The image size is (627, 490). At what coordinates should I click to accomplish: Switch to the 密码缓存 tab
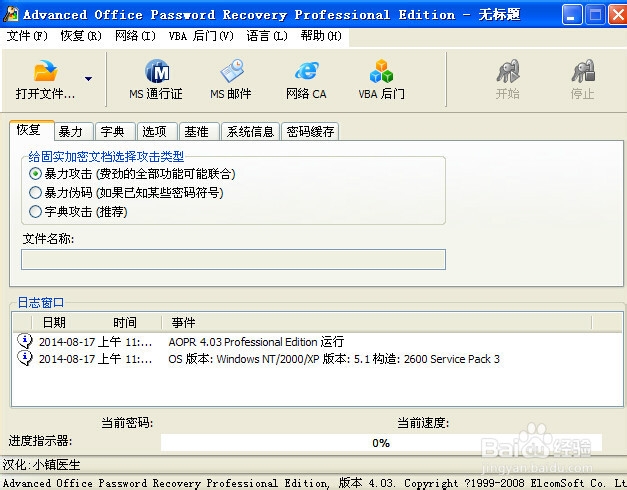tap(310, 132)
